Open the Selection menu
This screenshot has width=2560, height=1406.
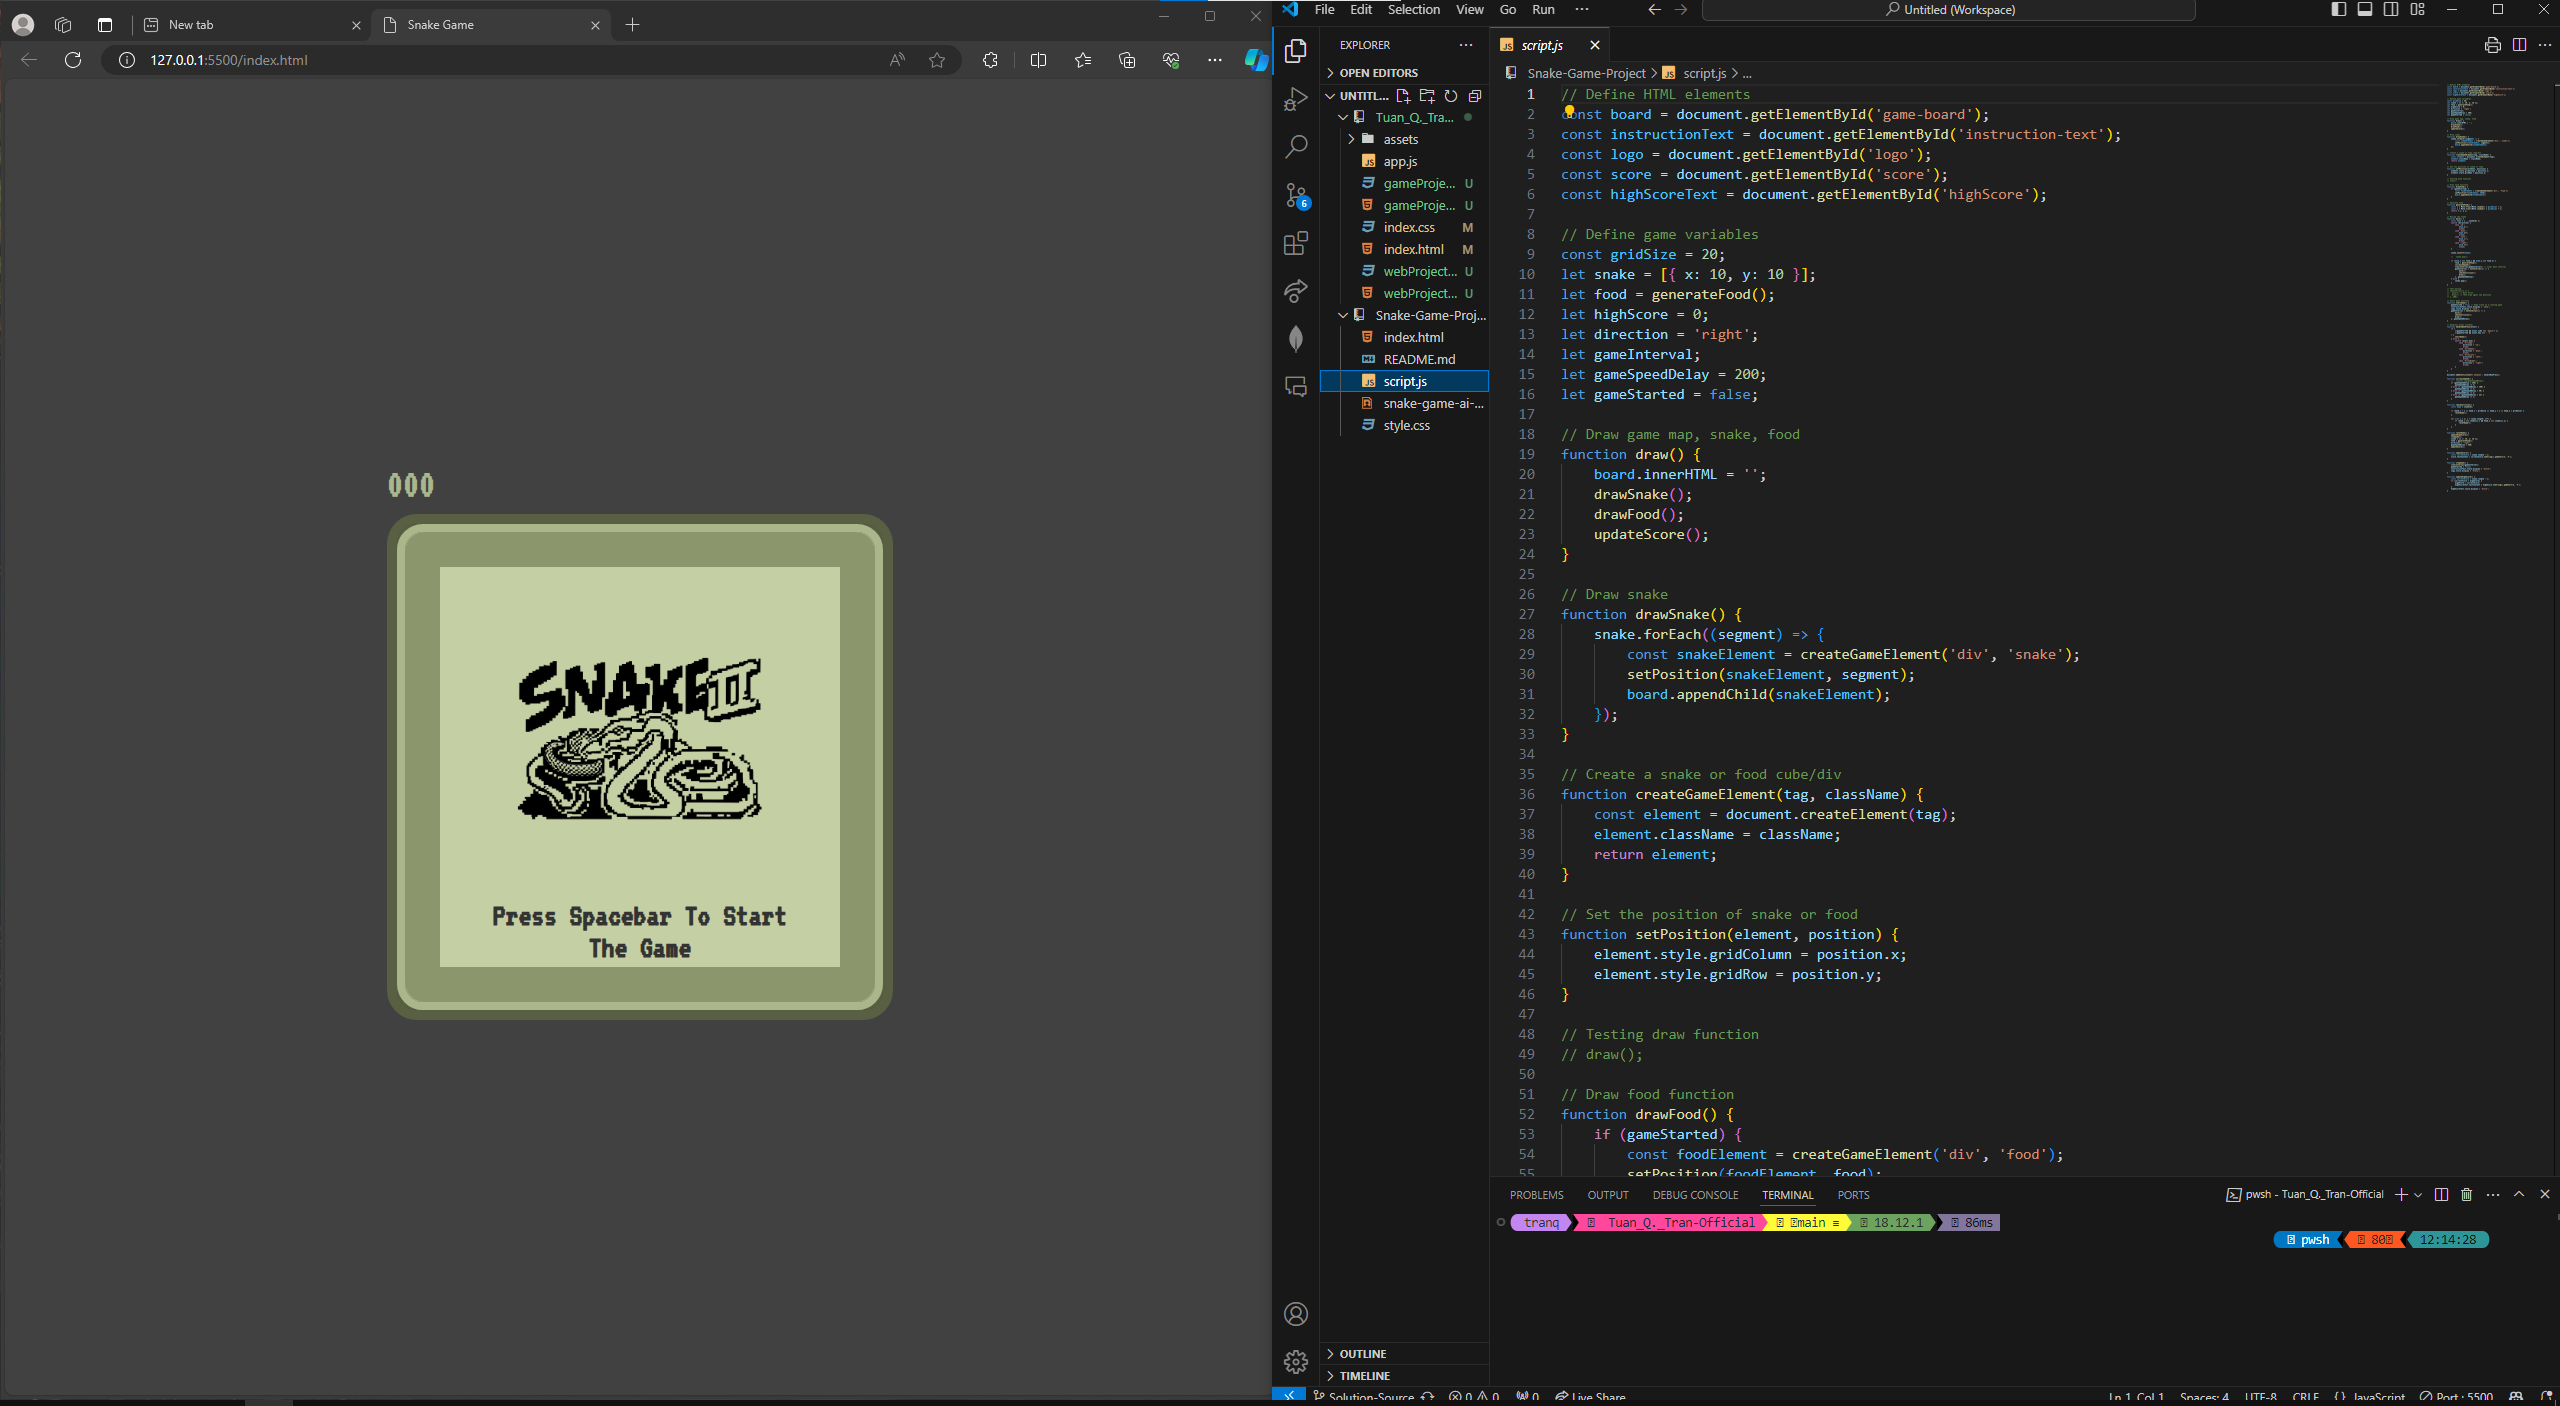click(1413, 10)
